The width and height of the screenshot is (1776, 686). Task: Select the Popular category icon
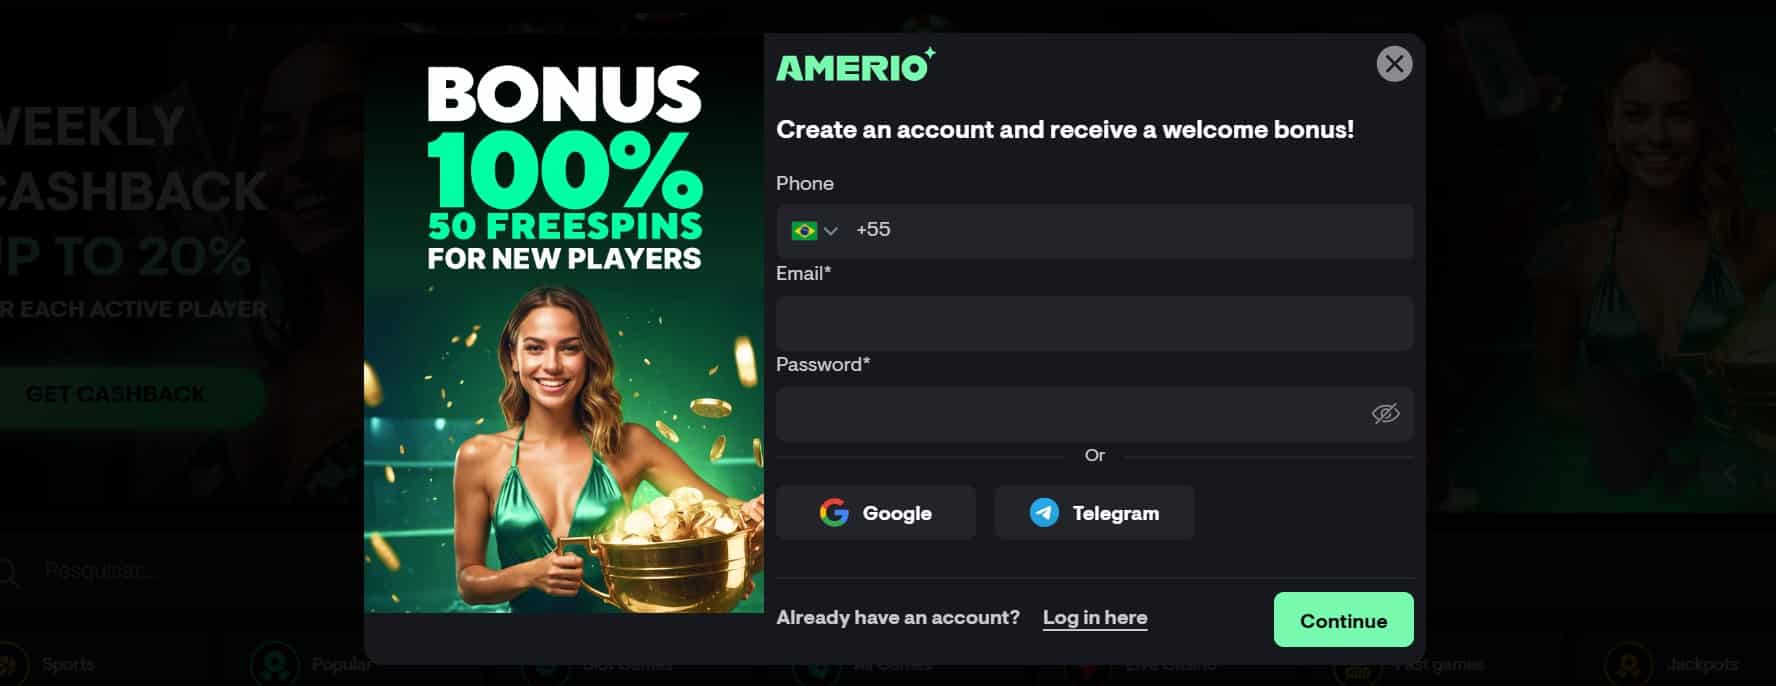click(274, 664)
